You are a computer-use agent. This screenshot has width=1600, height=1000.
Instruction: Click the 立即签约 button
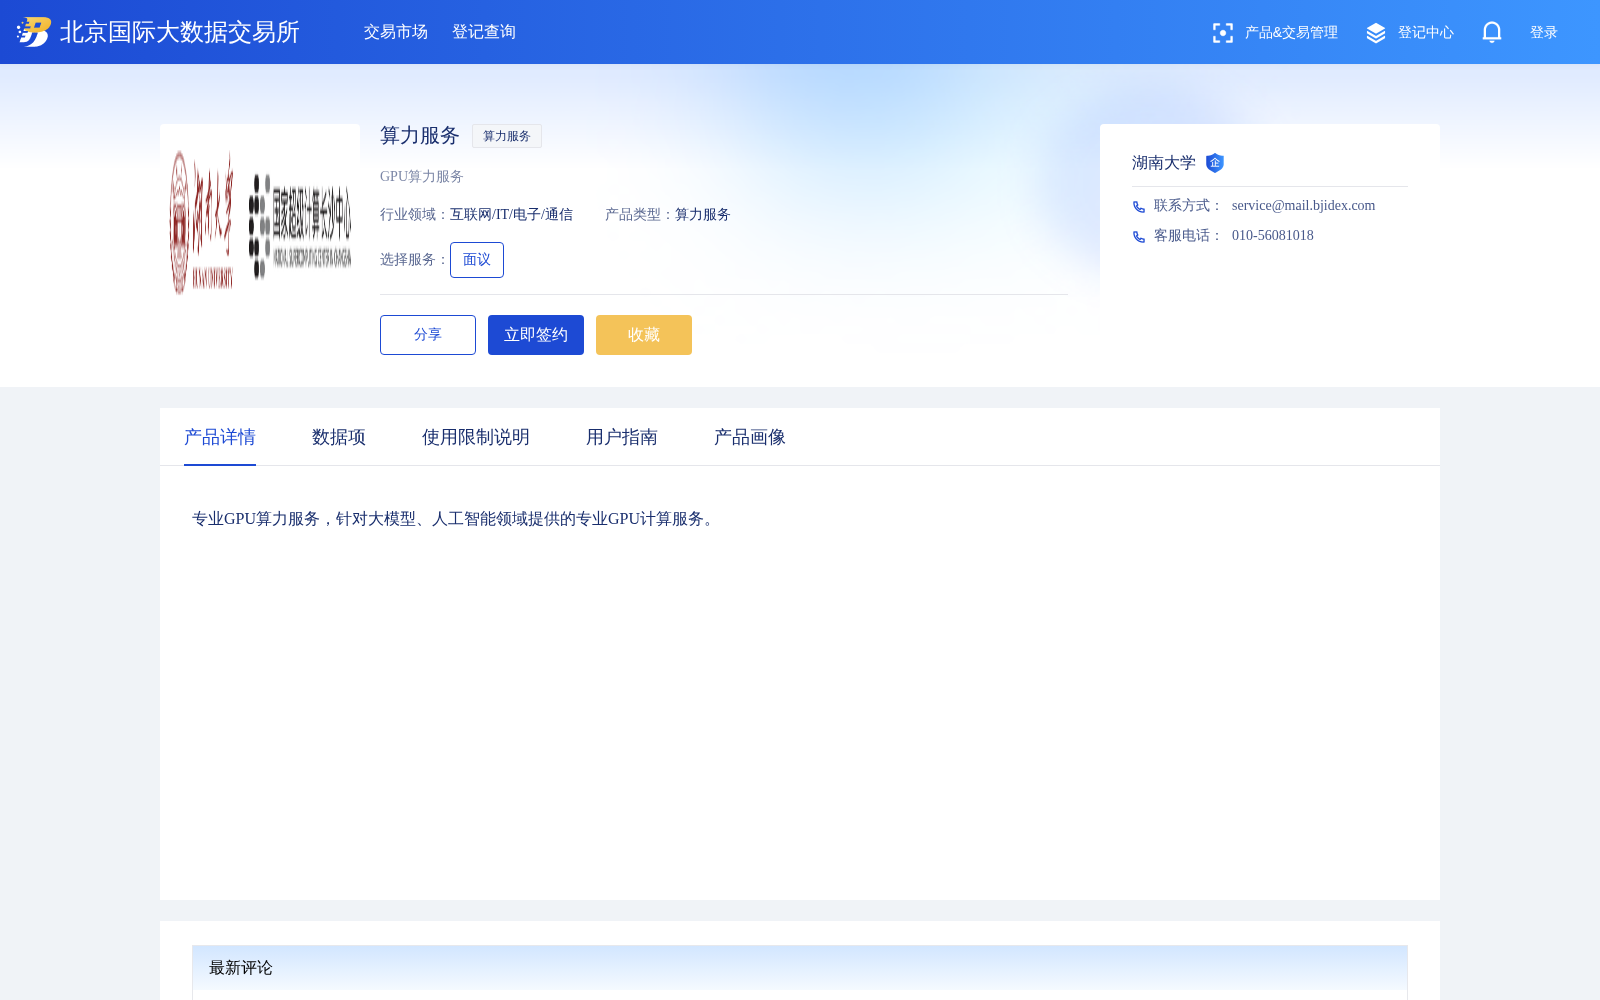point(536,335)
